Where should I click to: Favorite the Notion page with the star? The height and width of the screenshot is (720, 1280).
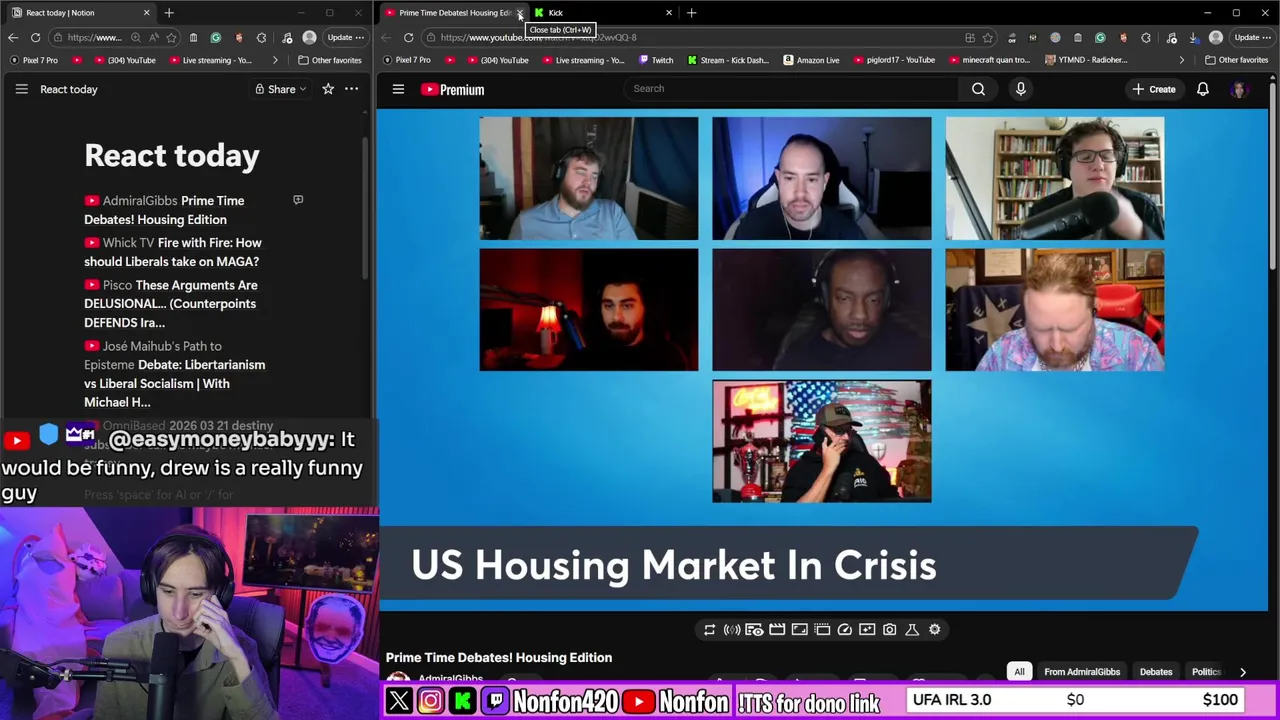328,89
